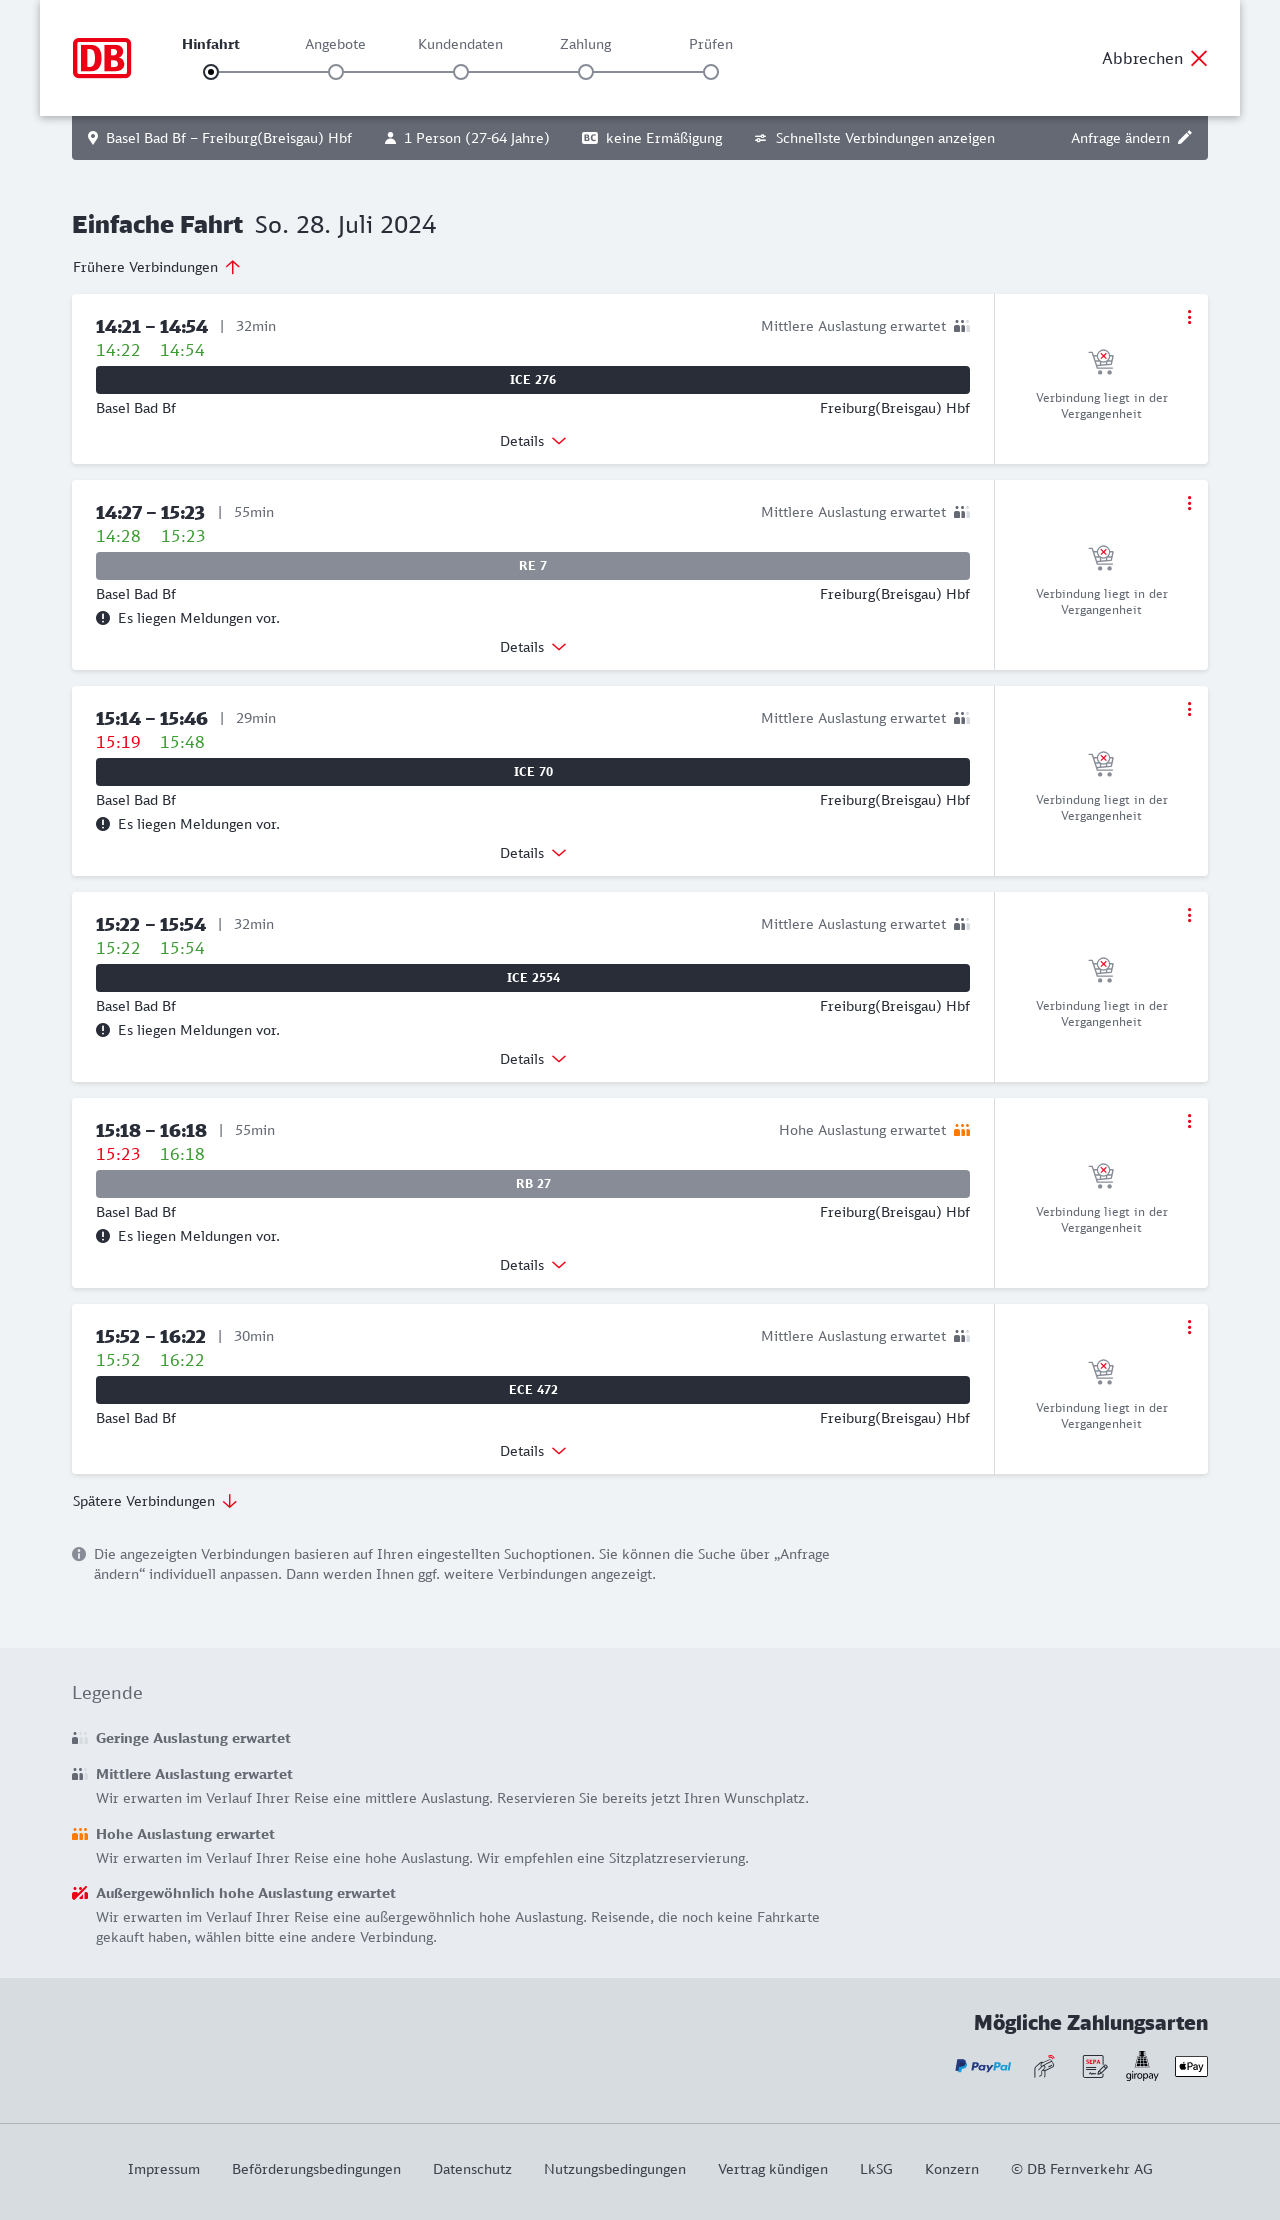The height and width of the screenshot is (2220, 1280).
Task: Select the Zahlung step circle
Action: click(x=586, y=72)
